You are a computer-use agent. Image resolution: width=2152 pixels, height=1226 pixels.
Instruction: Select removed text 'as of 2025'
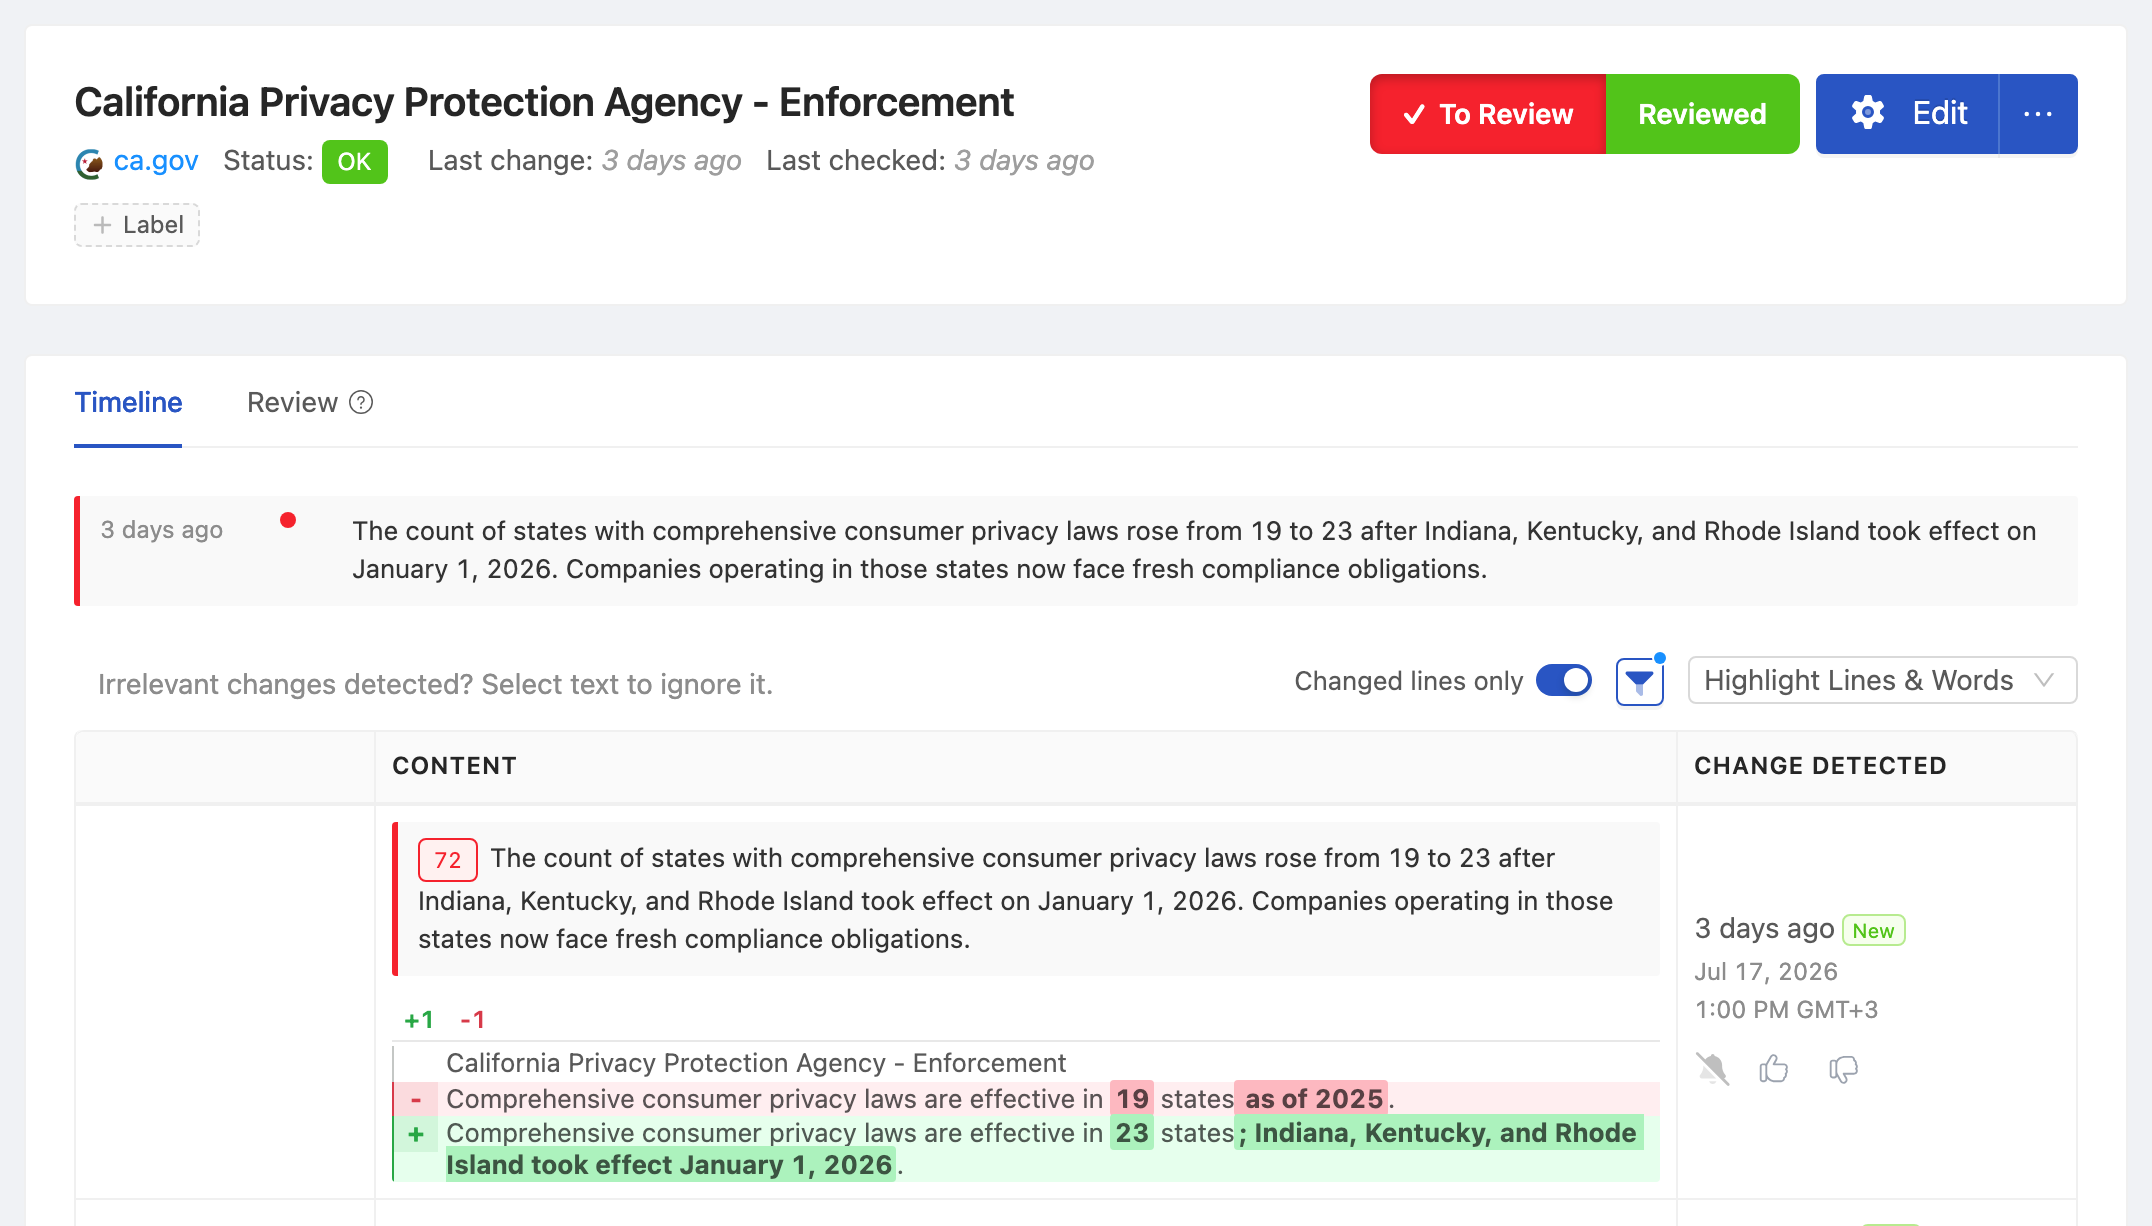point(1313,1099)
